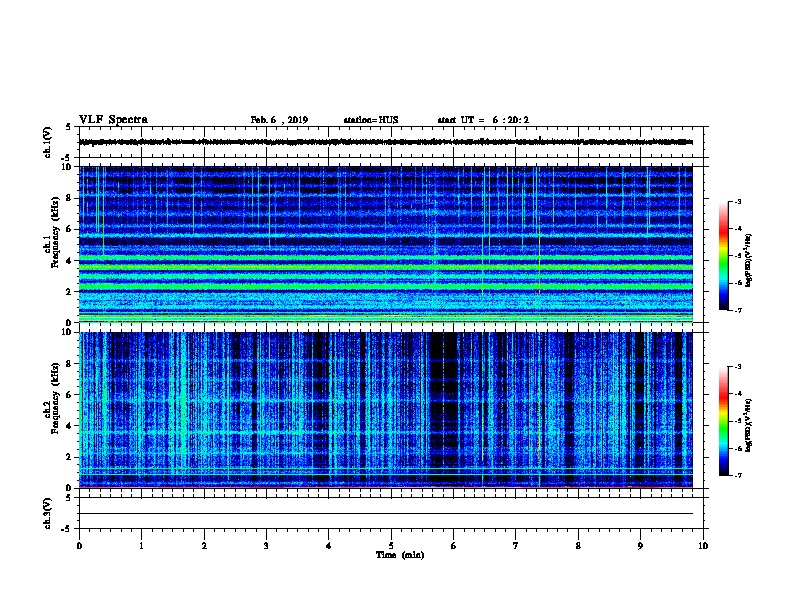Image resolution: width=792 pixels, height=612 pixels.
Task: Click the ch.1 frequency tick label "8"
Action: (70, 198)
